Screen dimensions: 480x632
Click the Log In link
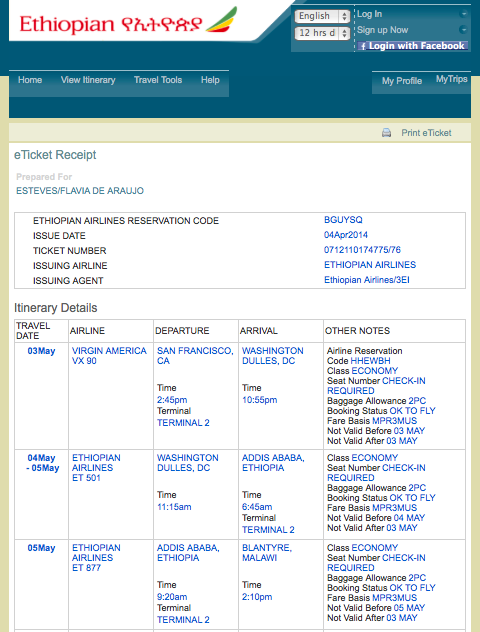[x=370, y=14]
